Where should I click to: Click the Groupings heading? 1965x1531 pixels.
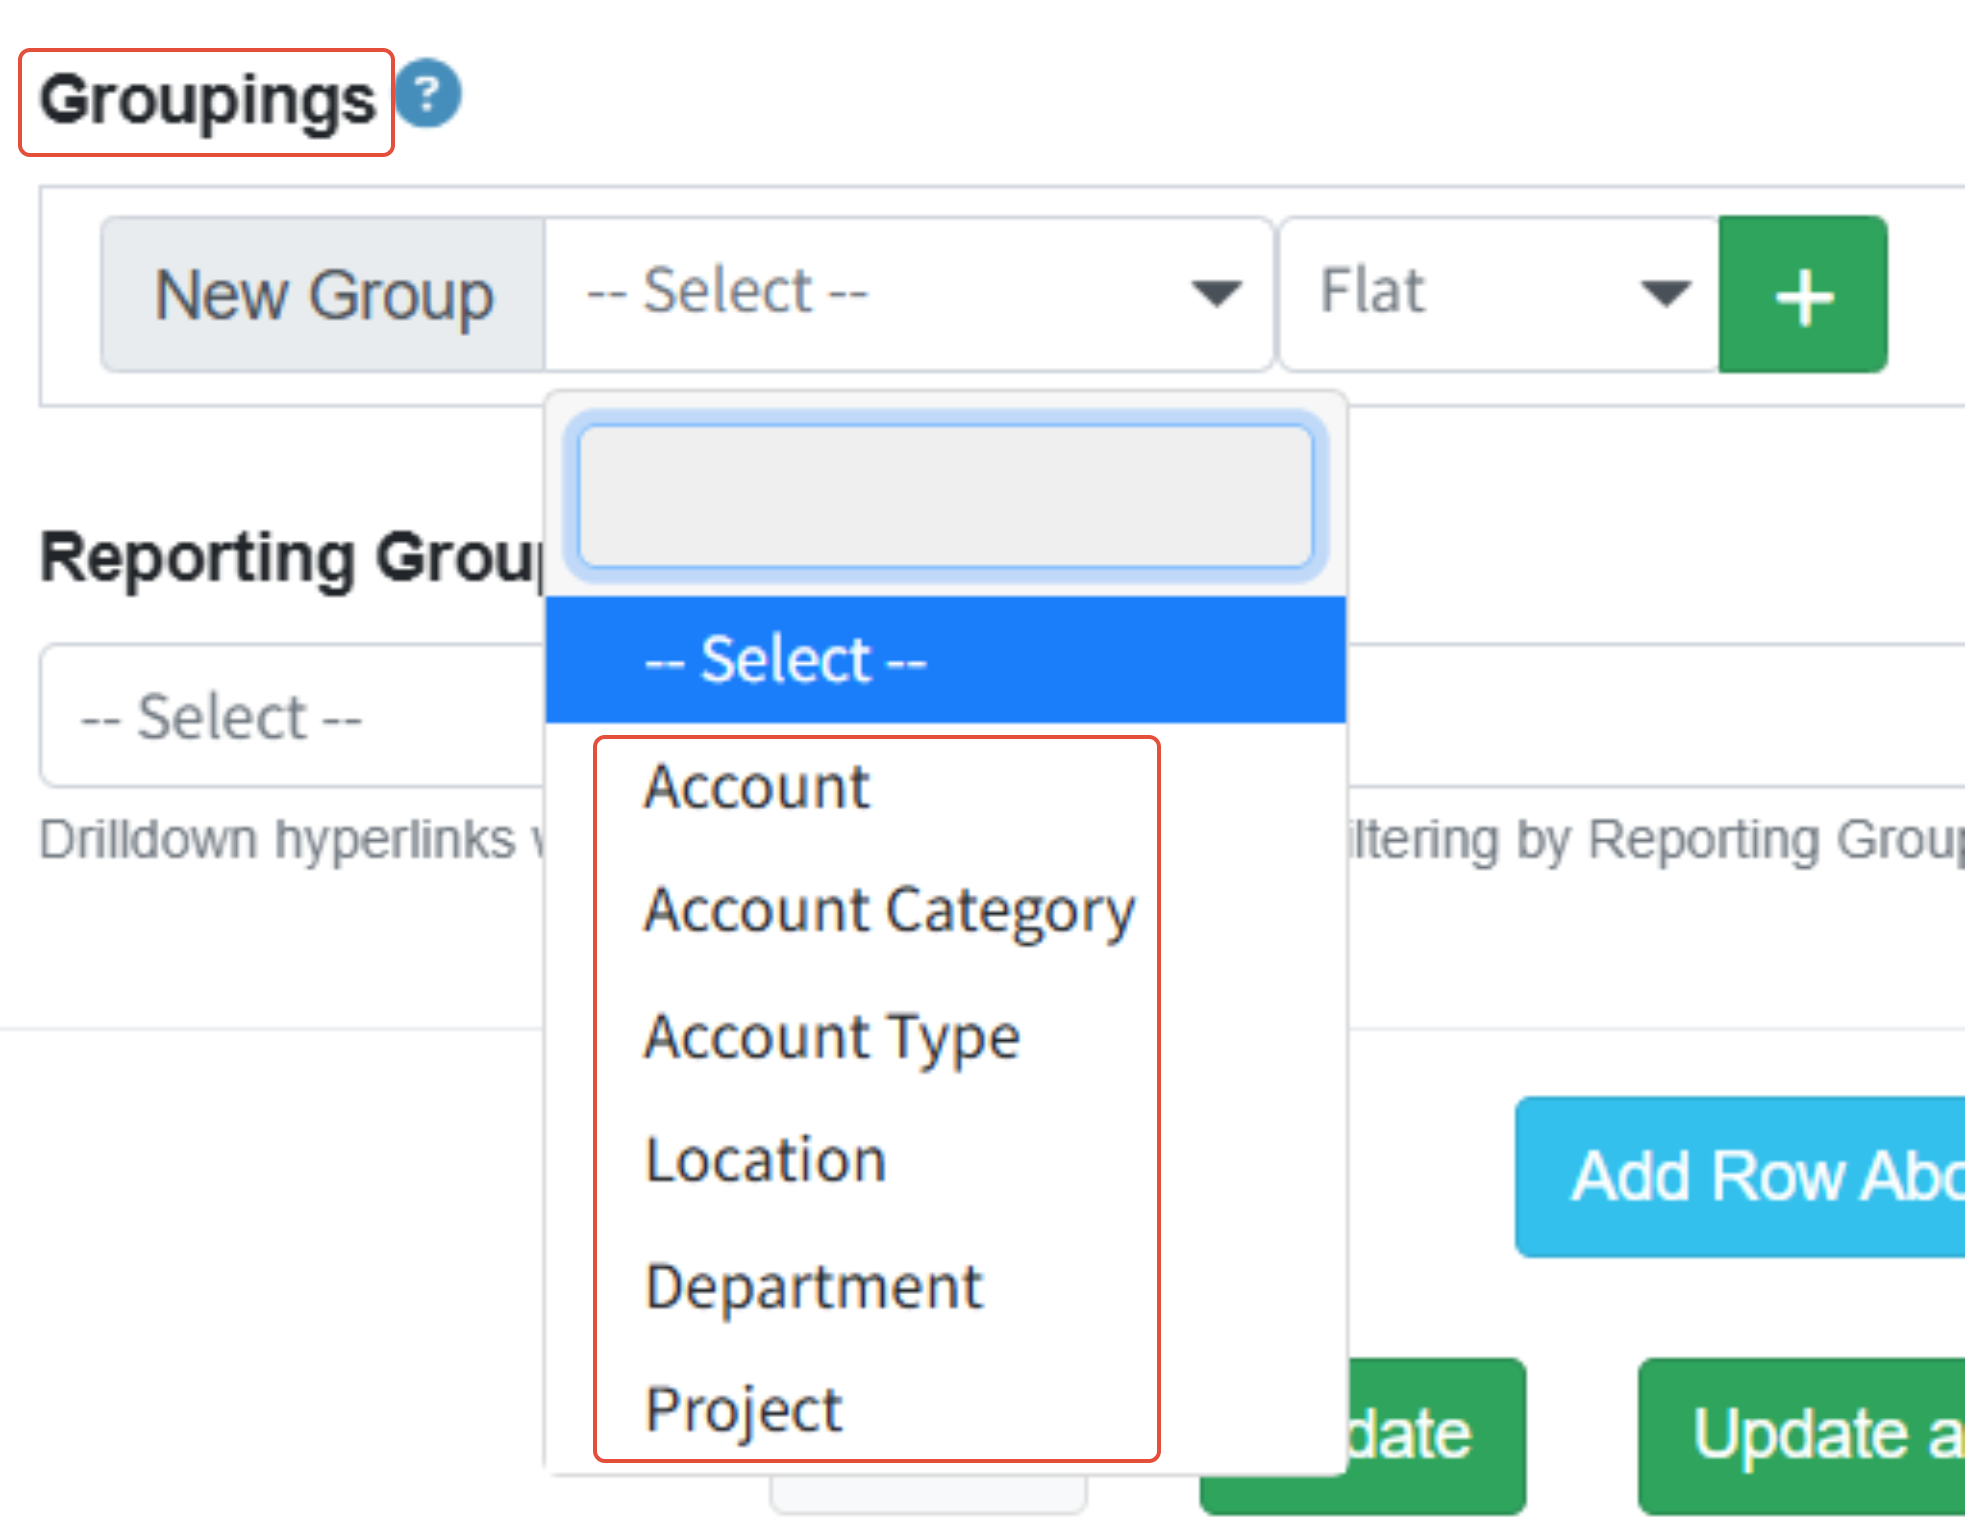point(207,101)
